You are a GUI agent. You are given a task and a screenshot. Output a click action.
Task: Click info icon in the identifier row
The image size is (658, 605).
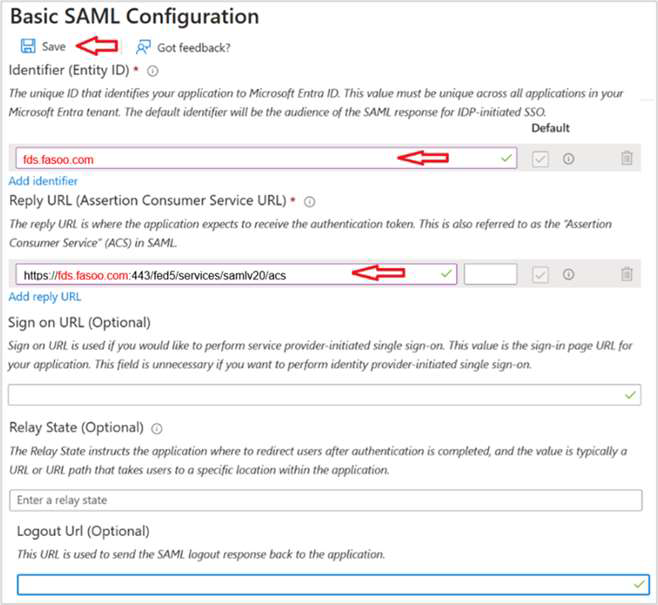point(568,159)
